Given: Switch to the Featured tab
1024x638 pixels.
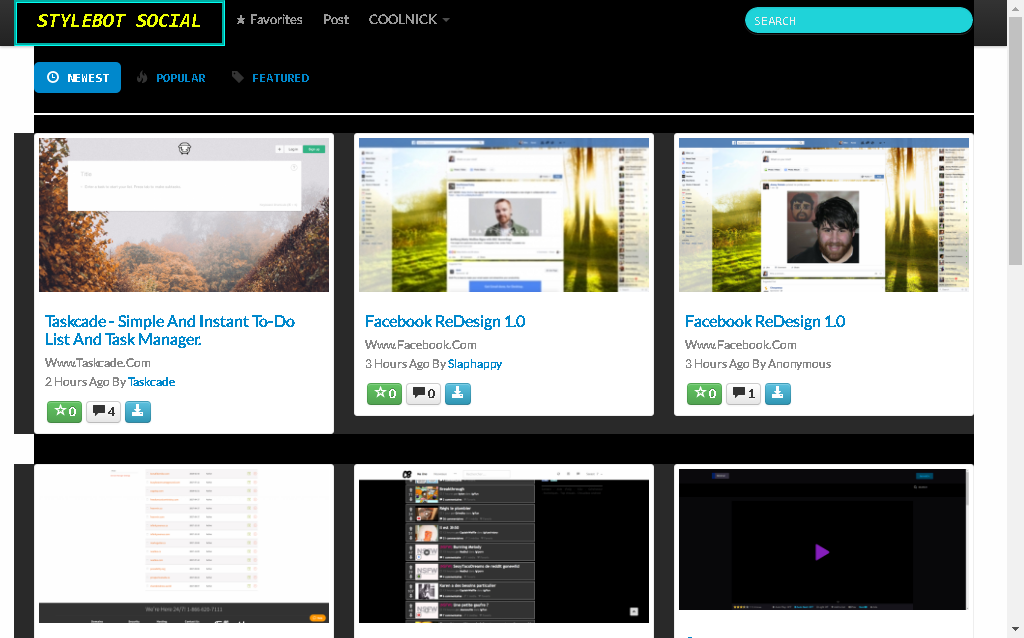Looking at the screenshot, I should pyautogui.click(x=271, y=77).
